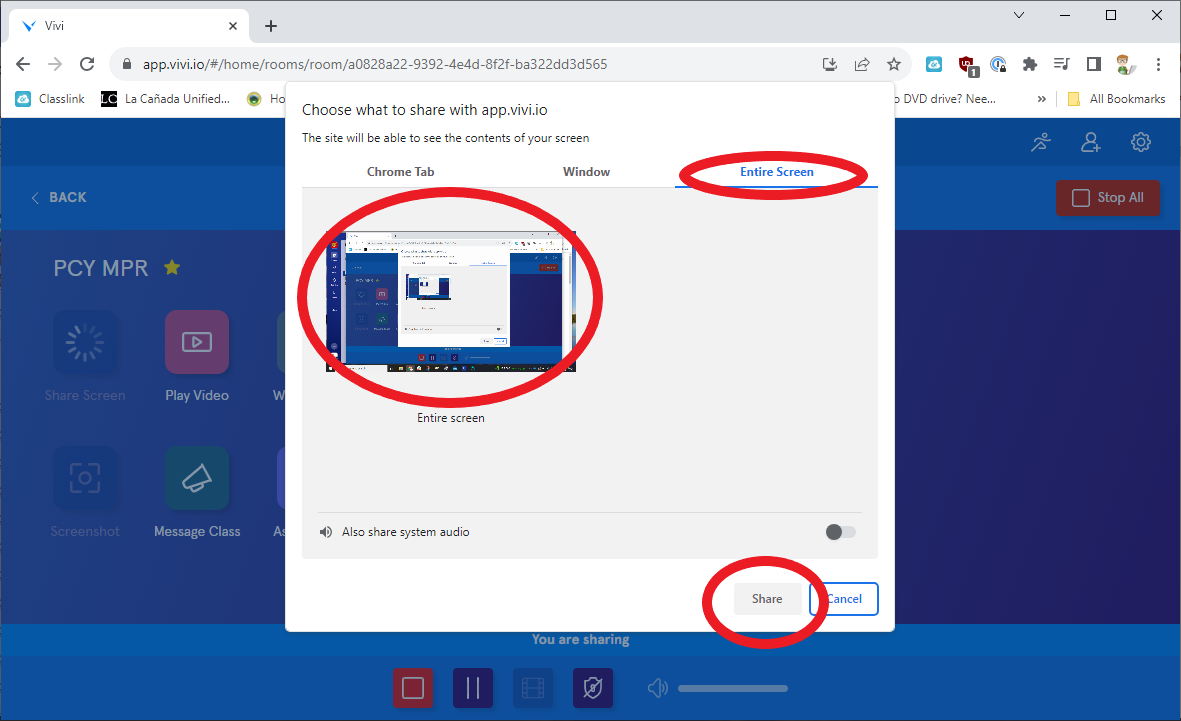The width and height of the screenshot is (1181, 721).
Task: Open the All Bookmarks folder
Action: [1117, 99]
